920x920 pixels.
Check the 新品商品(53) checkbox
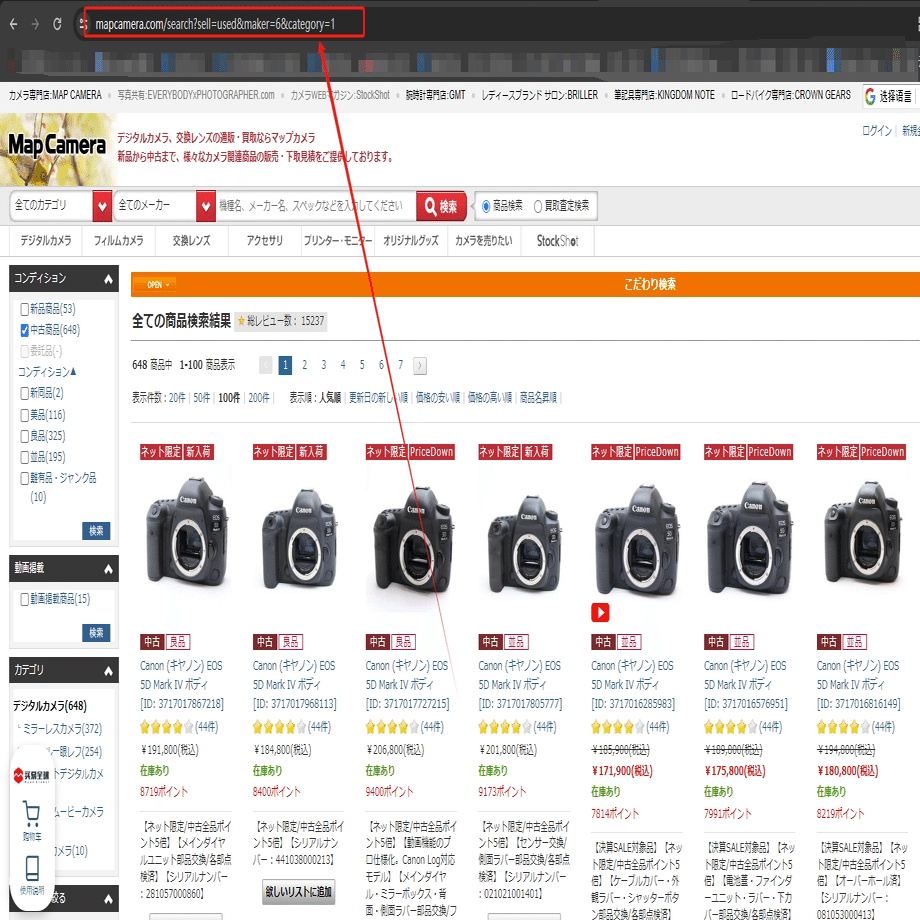click(24, 309)
